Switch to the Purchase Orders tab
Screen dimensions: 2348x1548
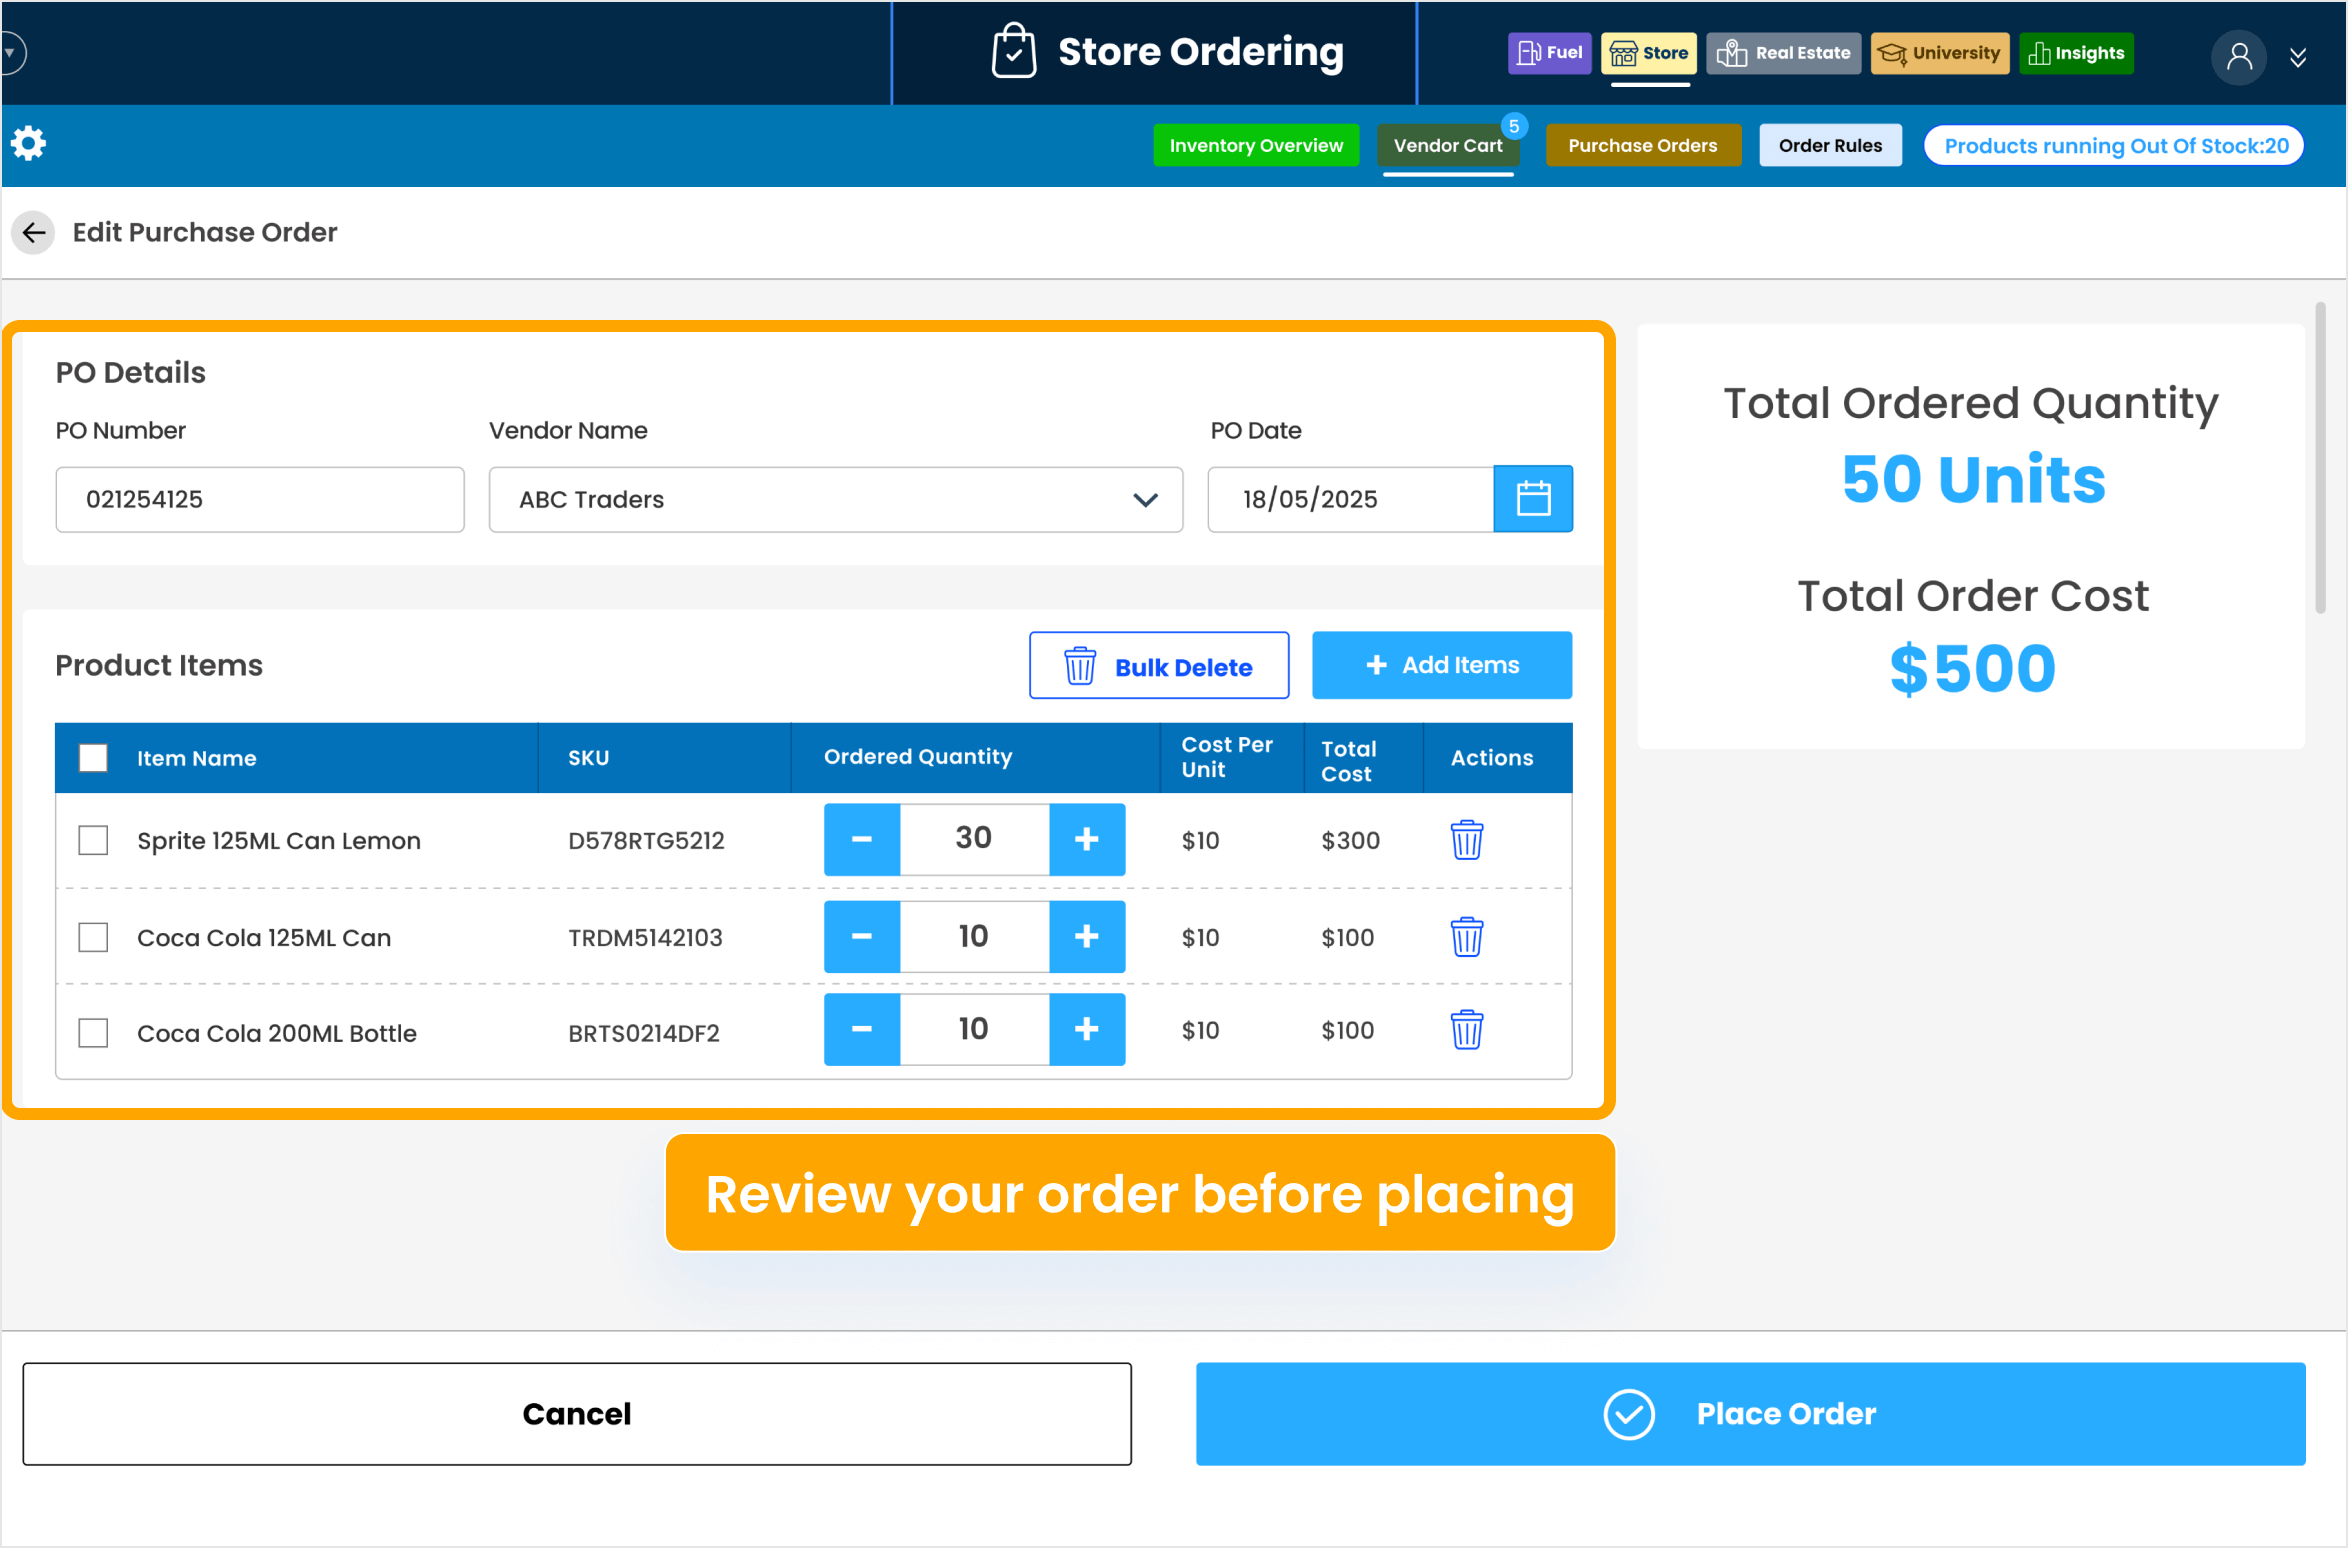[x=1643, y=145]
